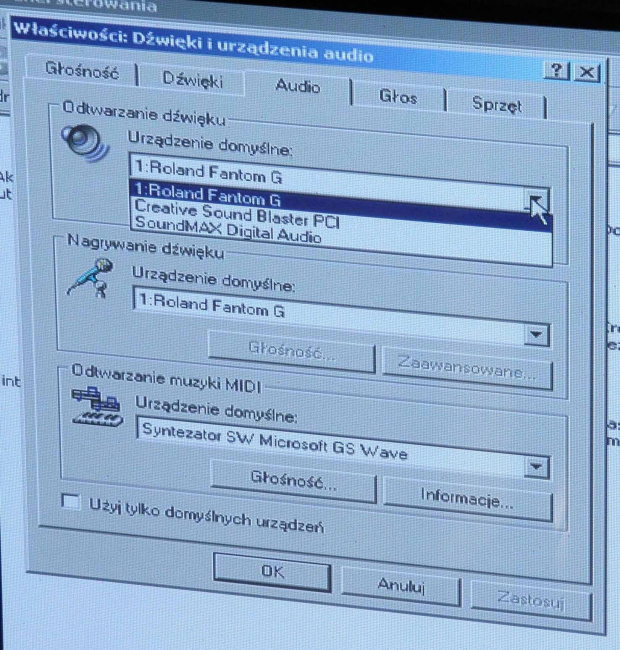The width and height of the screenshot is (620, 650).
Task: Click the Zastosuj apply button
Action: [x=531, y=599]
